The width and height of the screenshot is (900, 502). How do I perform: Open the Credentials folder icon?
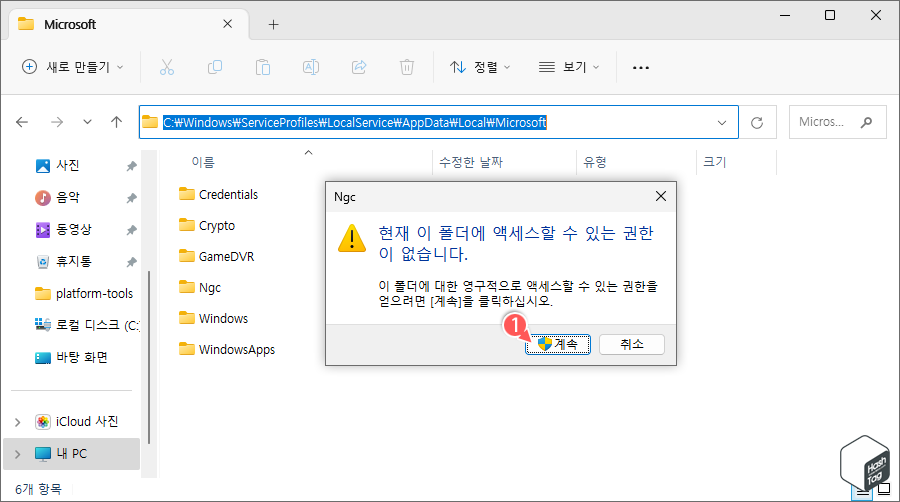[187, 194]
